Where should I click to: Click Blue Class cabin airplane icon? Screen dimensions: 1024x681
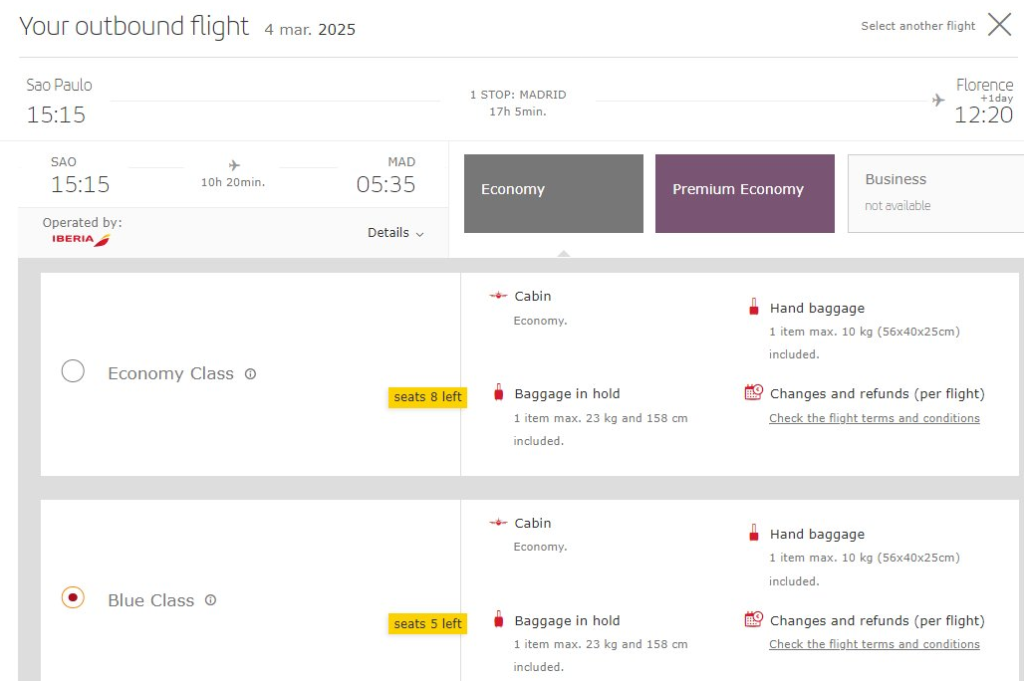pyautogui.click(x=498, y=523)
